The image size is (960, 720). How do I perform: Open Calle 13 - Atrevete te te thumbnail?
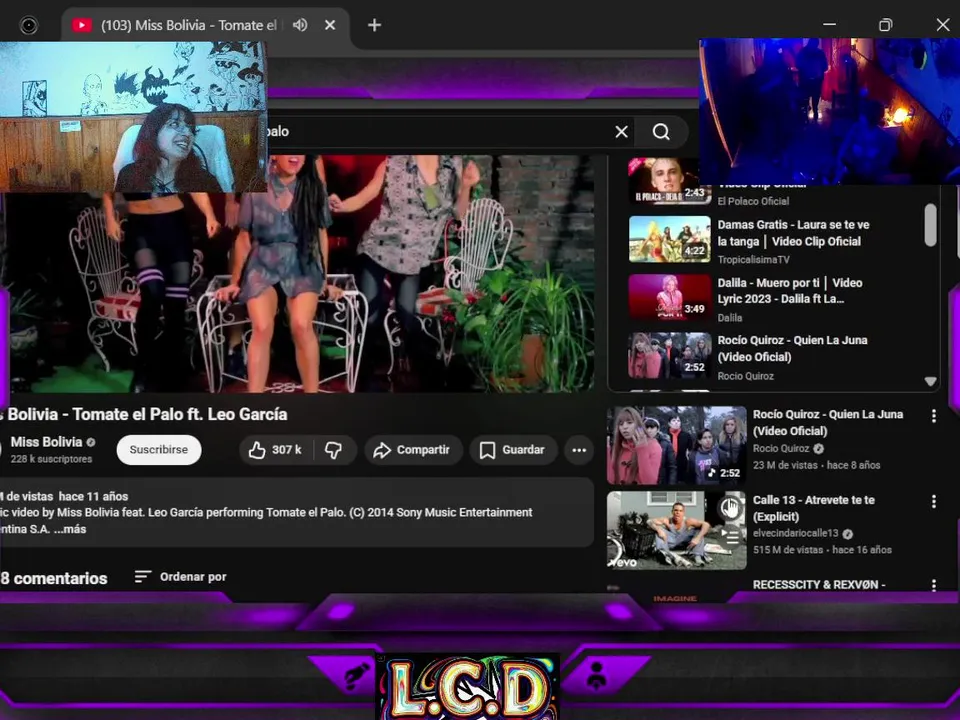coord(677,530)
